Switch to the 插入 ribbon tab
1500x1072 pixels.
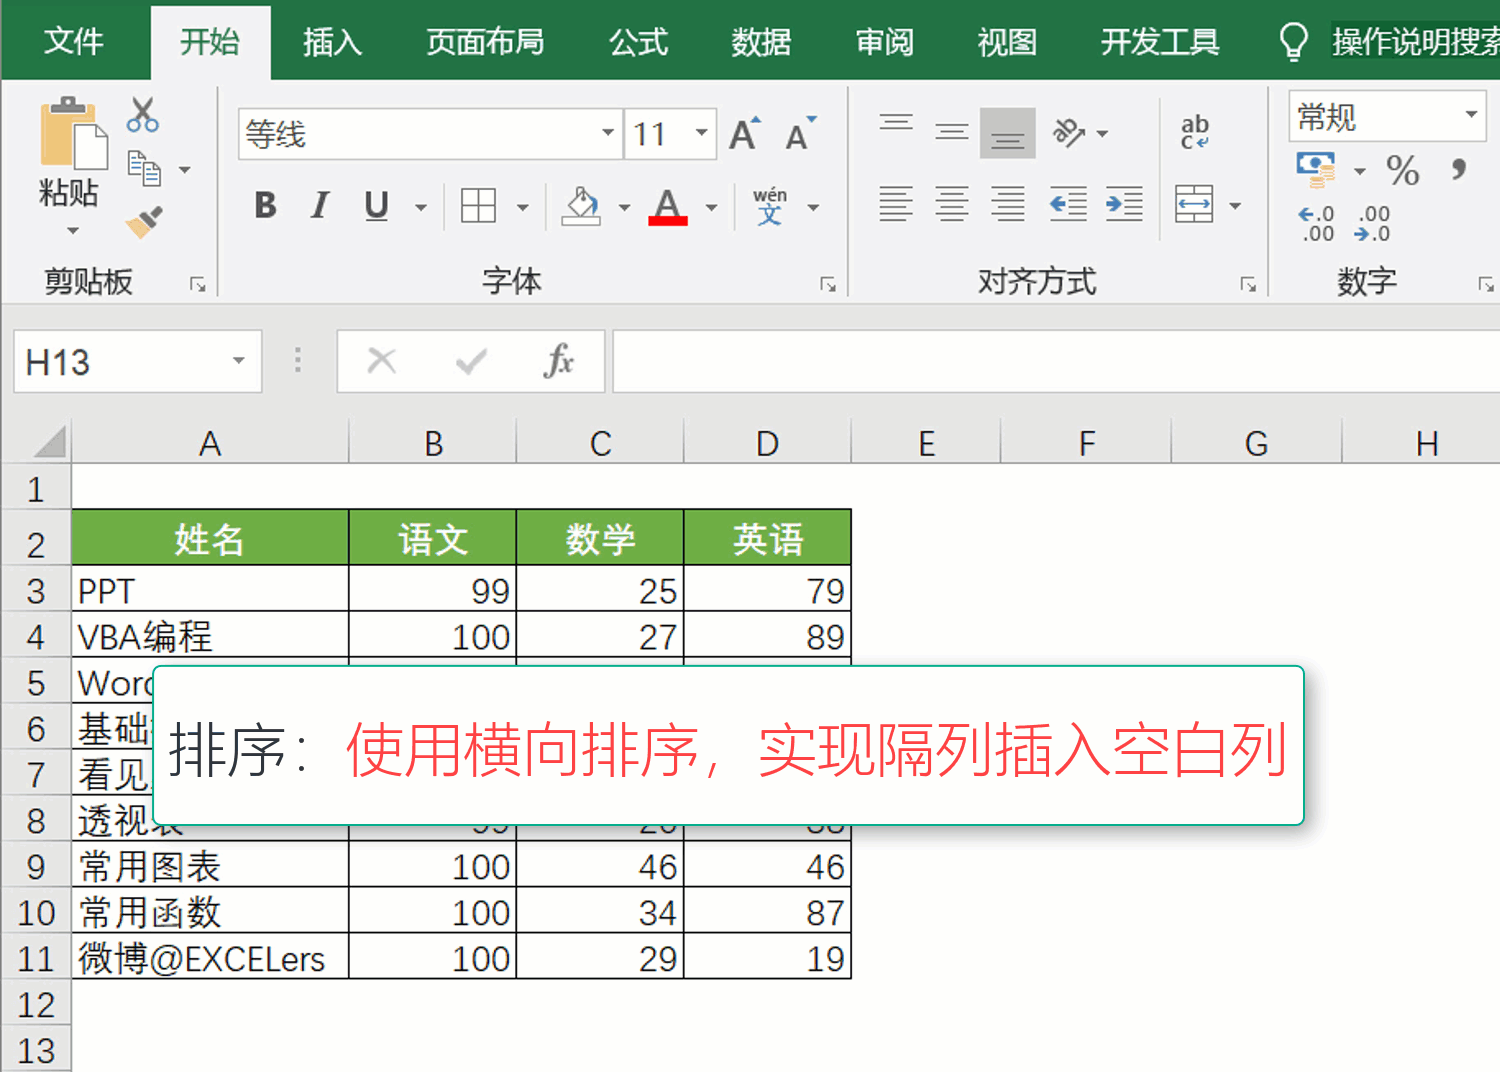pyautogui.click(x=332, y=42)
